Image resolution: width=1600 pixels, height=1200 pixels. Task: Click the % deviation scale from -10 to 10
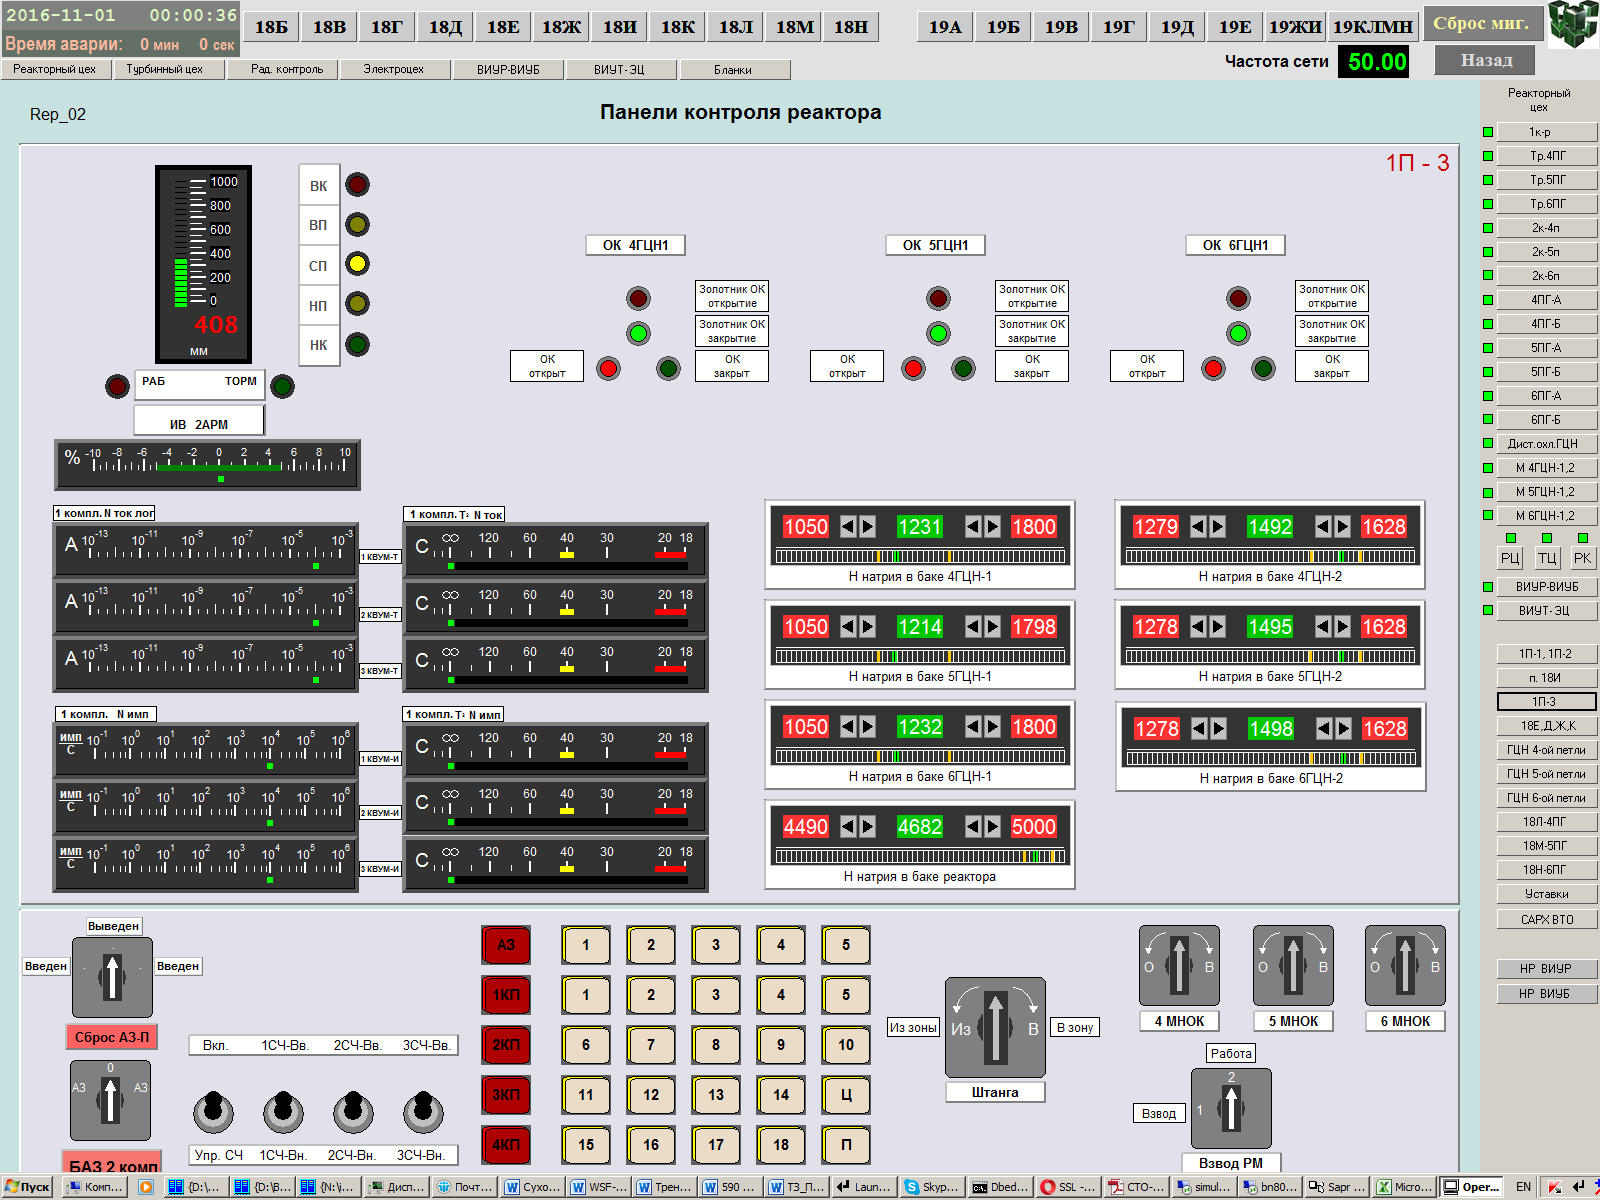pyautogui.click(x=207, y=465)
